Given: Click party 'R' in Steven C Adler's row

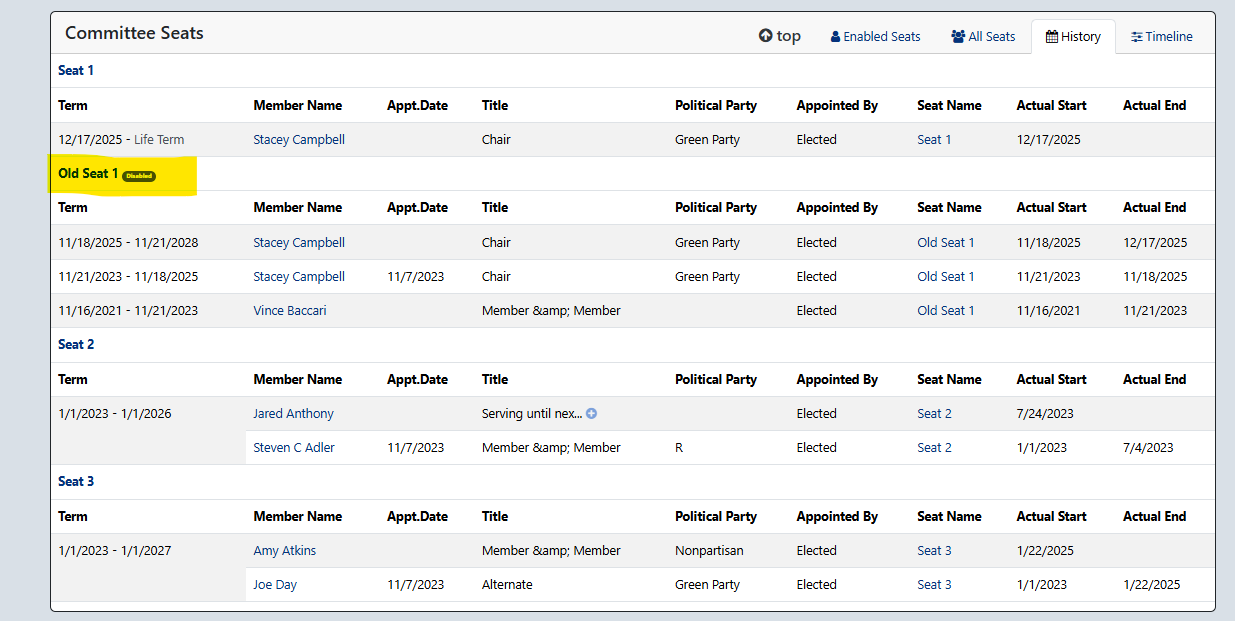Looking at the screenshot, I should 679,448.
